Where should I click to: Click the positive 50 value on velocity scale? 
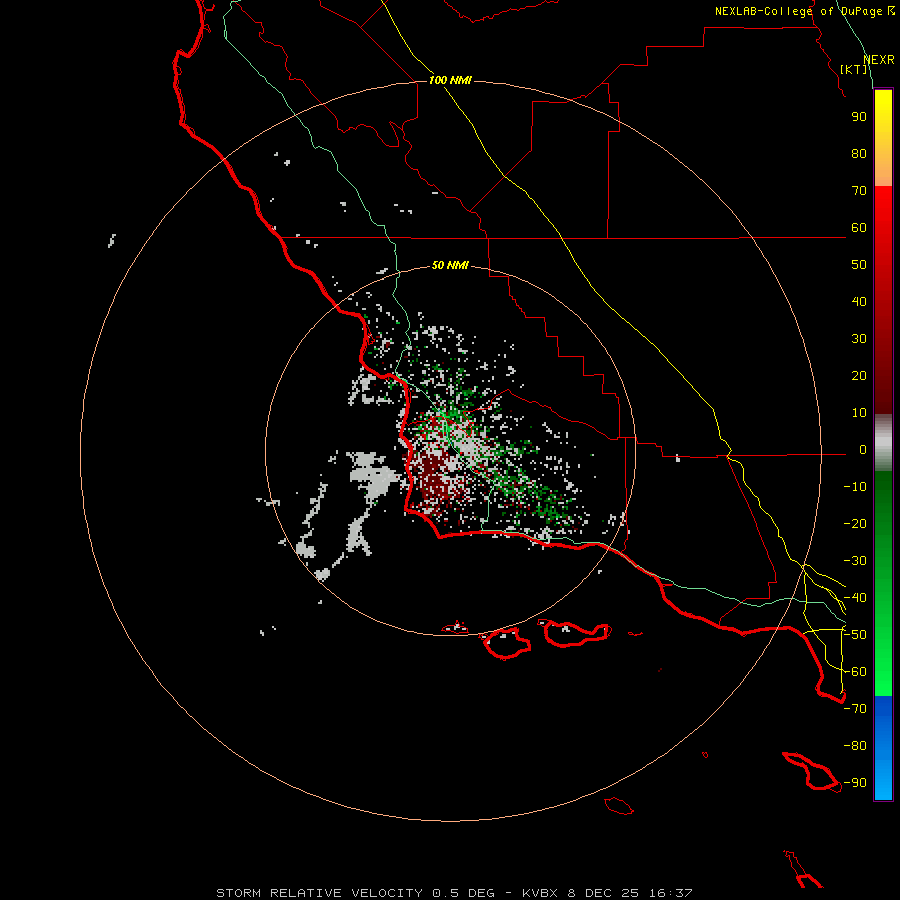[x=859, y=265]
